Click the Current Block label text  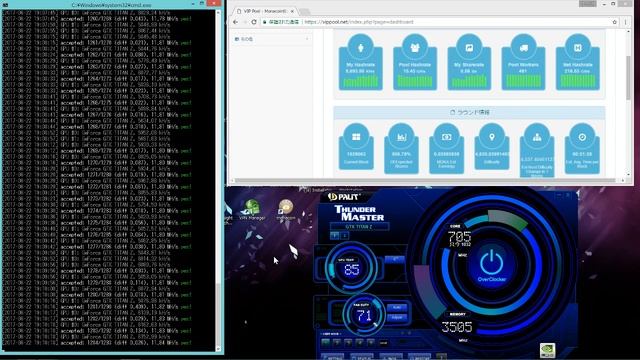[x=356, y=162]
